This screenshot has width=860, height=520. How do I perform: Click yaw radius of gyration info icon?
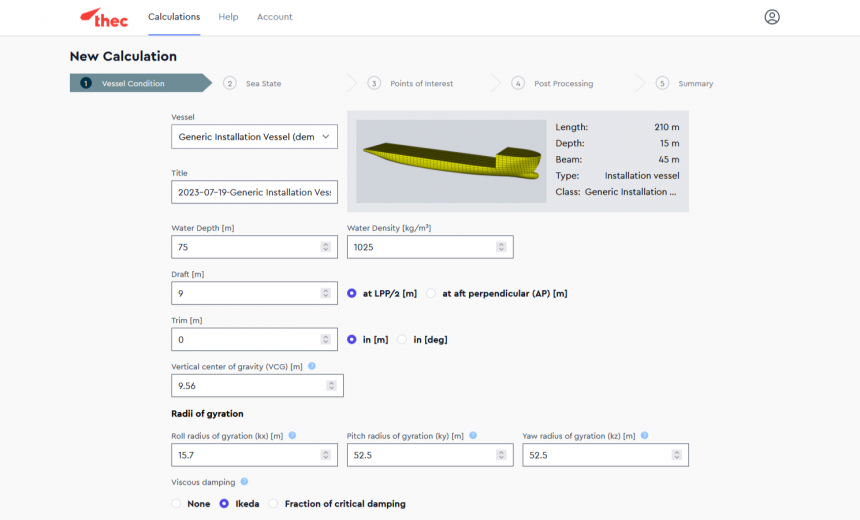pos(644,435)
